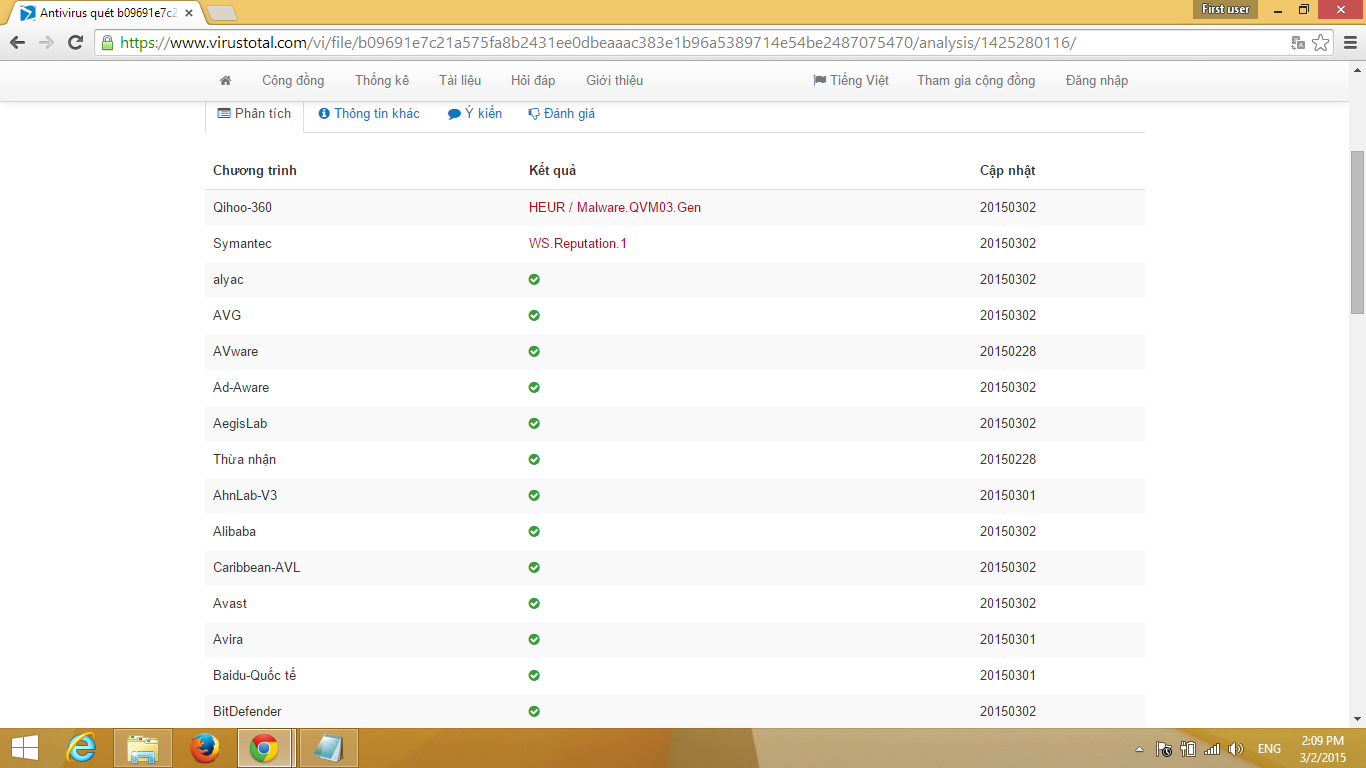Click the green check icon for Ad-Aware
The height and width of the screenshot is (768, 1366).
tap(534, 387)
